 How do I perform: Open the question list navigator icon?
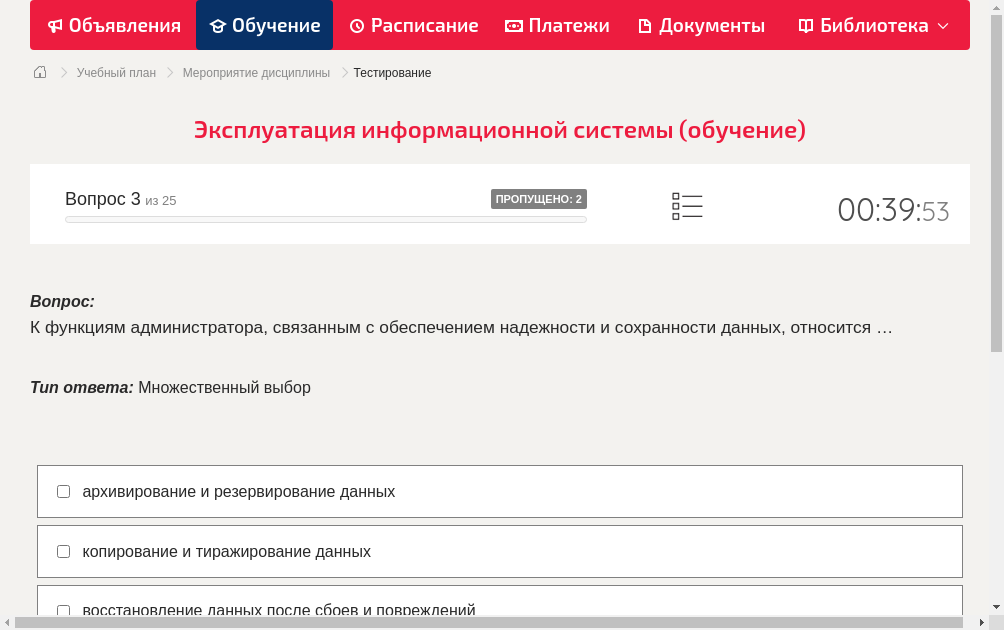pyautogui.click(x=687, y=205)
